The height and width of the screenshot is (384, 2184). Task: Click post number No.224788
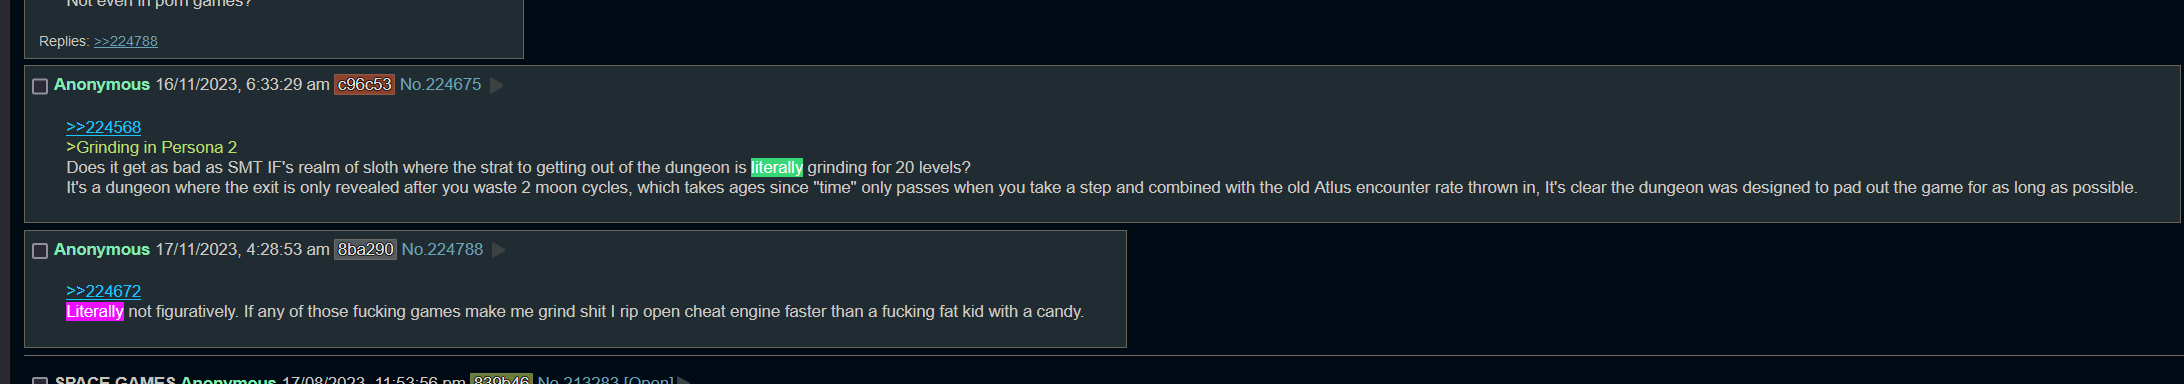coord(442,250)
